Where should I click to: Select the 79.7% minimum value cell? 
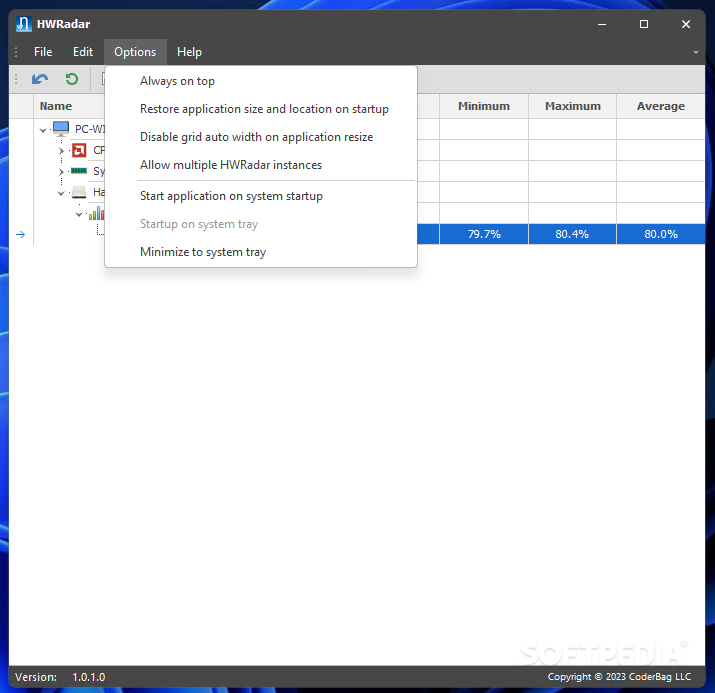484,234
